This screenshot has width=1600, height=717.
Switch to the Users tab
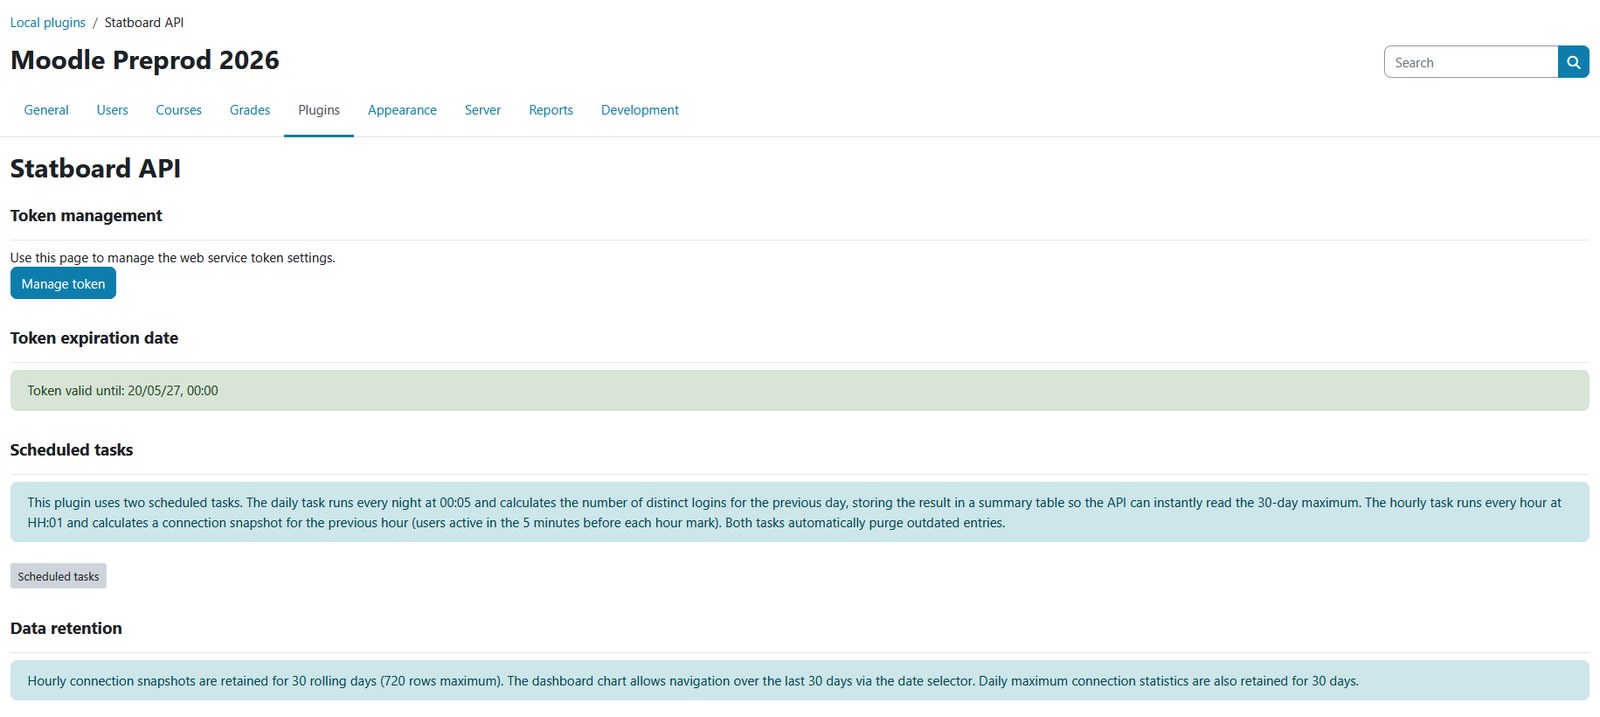click(112, 110)
